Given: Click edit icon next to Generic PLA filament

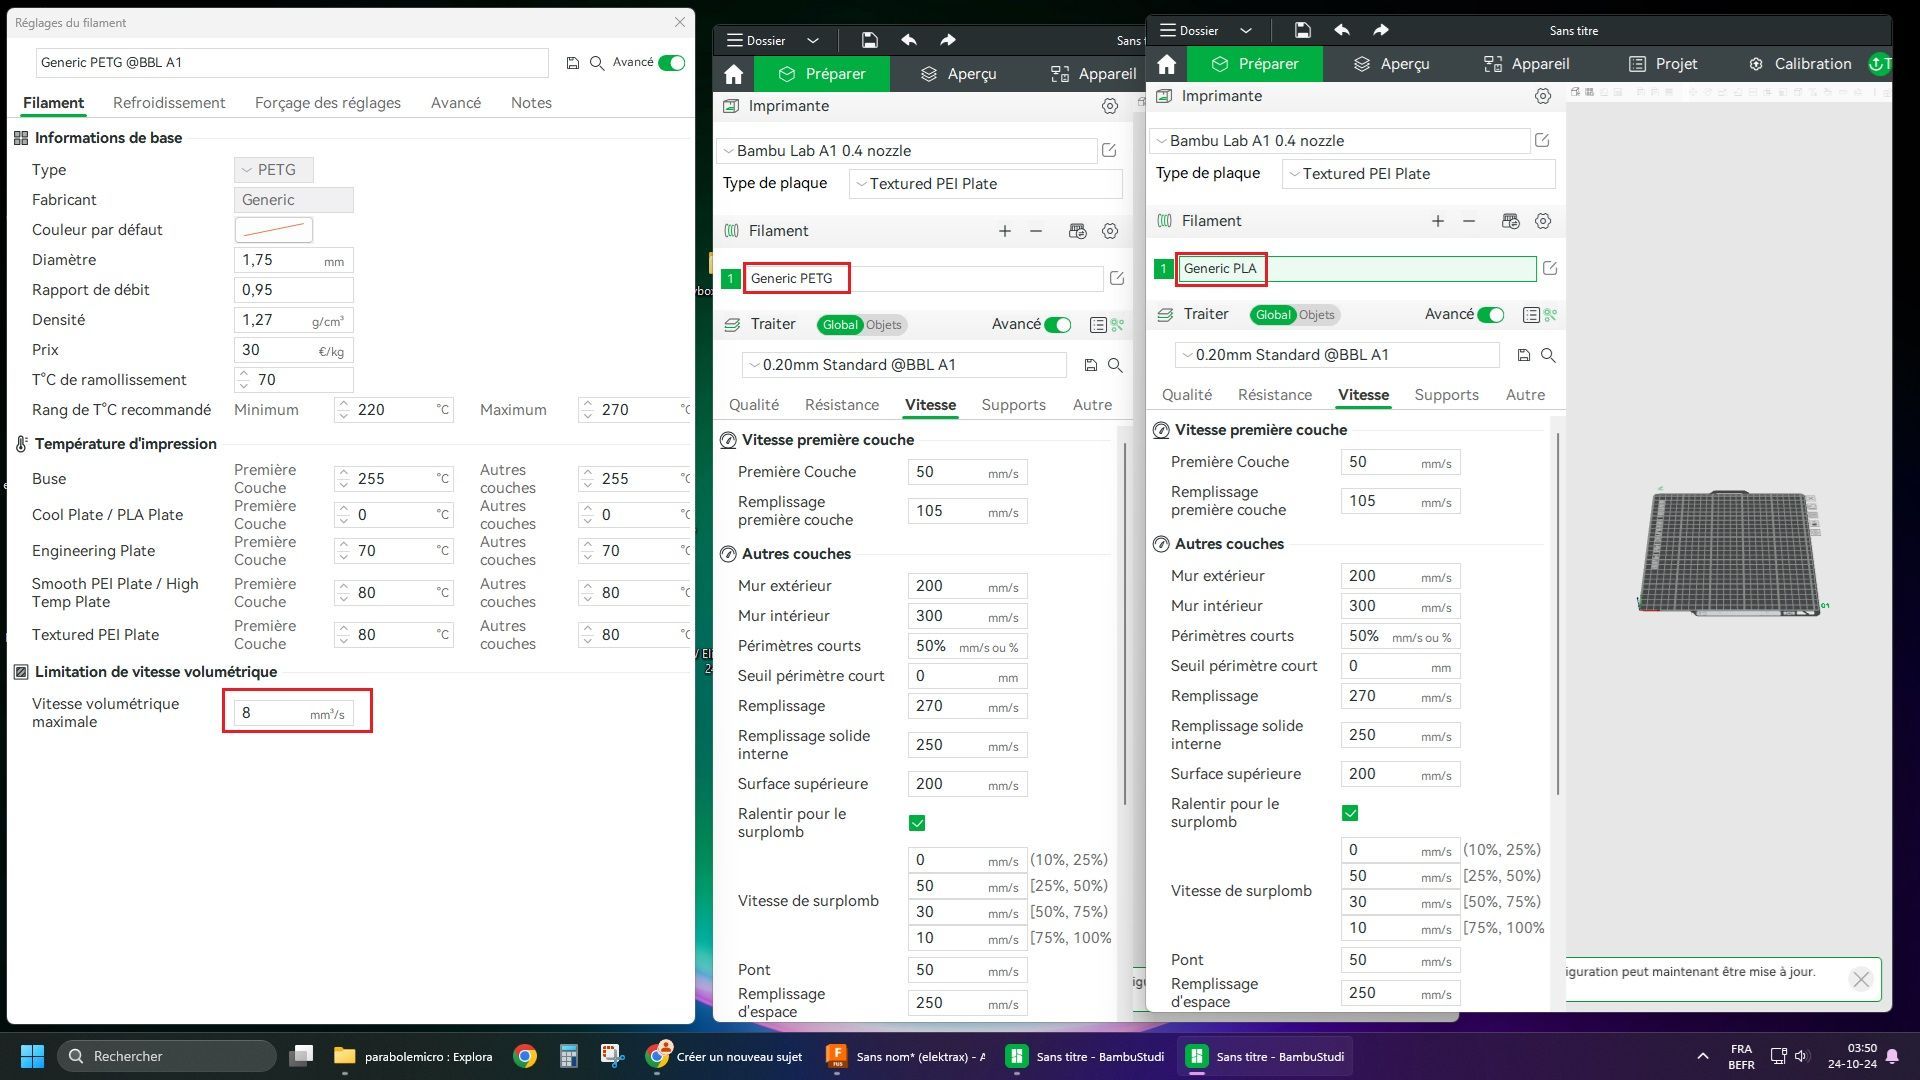Looking at the screenshot, I should pyautogui.click(x=1549, y=268).
